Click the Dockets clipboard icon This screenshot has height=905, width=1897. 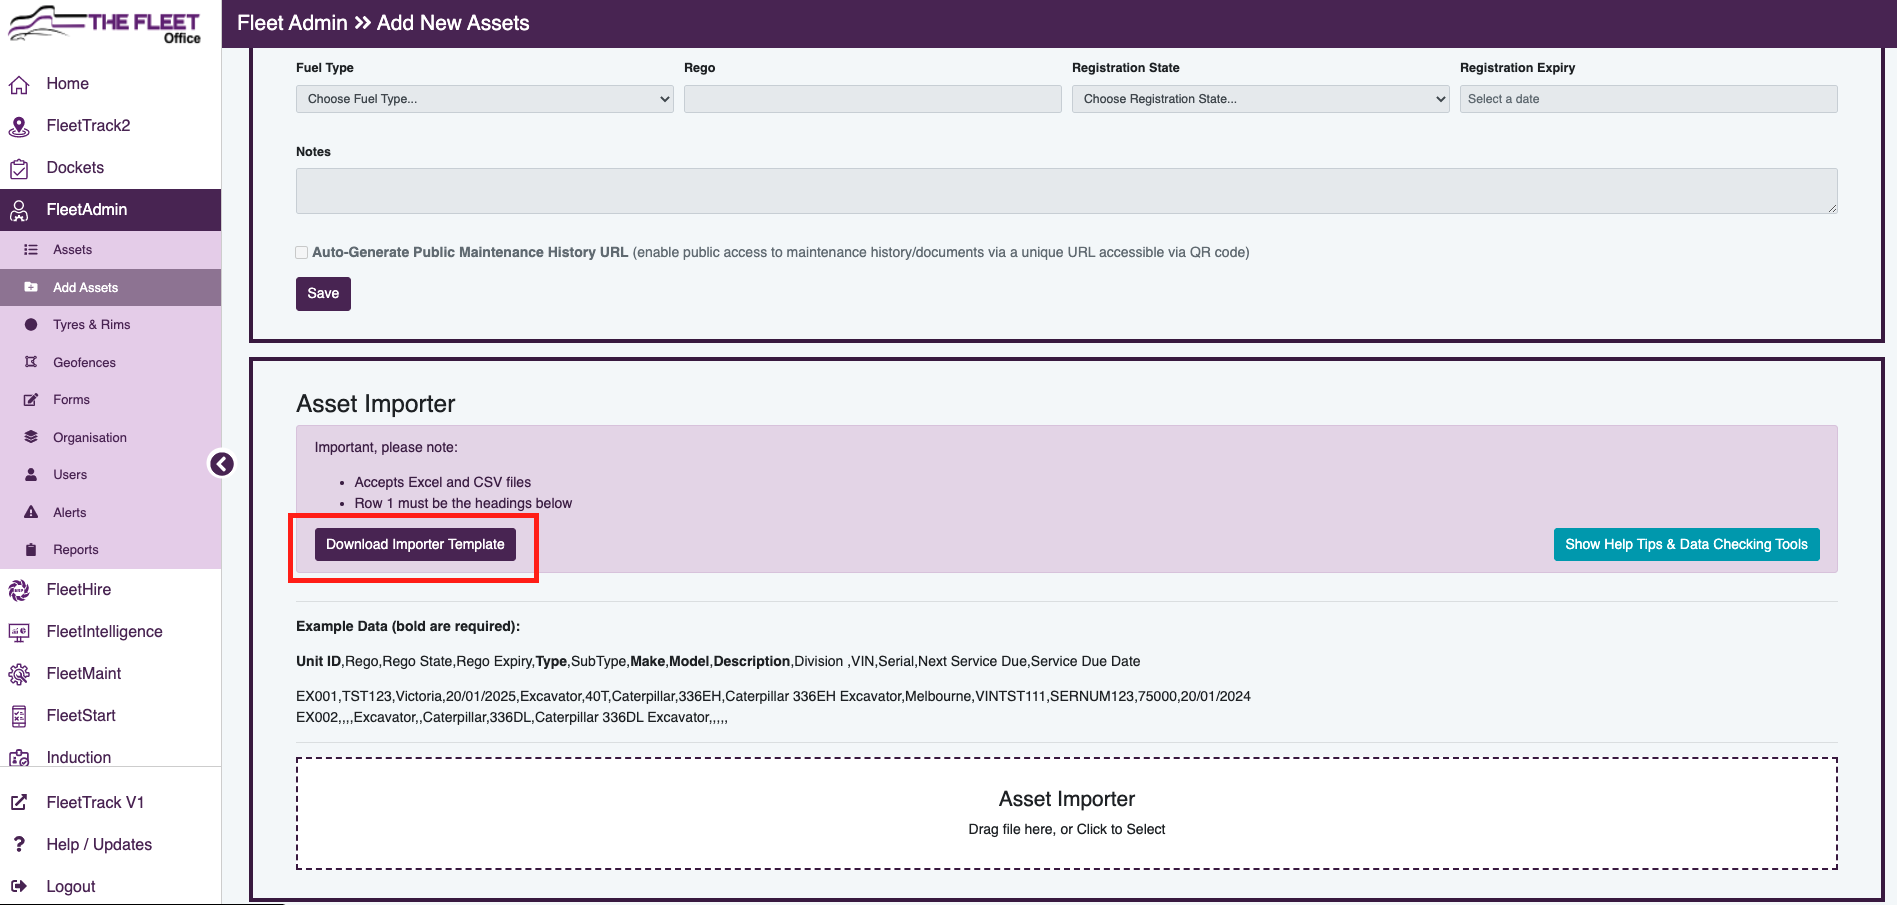pyautogui.click(x=19, y=169)
